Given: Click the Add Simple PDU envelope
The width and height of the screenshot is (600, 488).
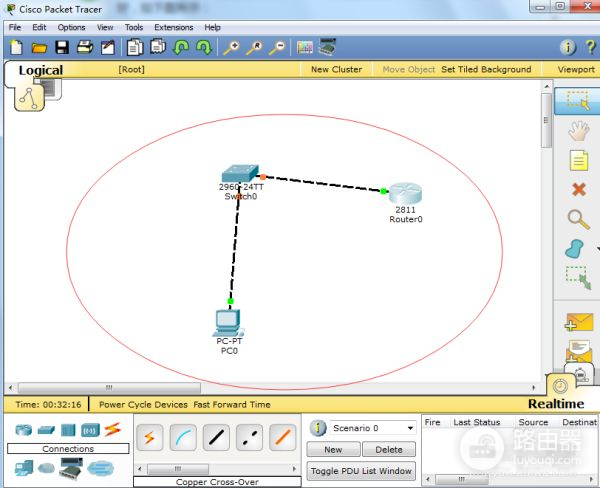Looking at the screenshot, I should click(578, 322).
